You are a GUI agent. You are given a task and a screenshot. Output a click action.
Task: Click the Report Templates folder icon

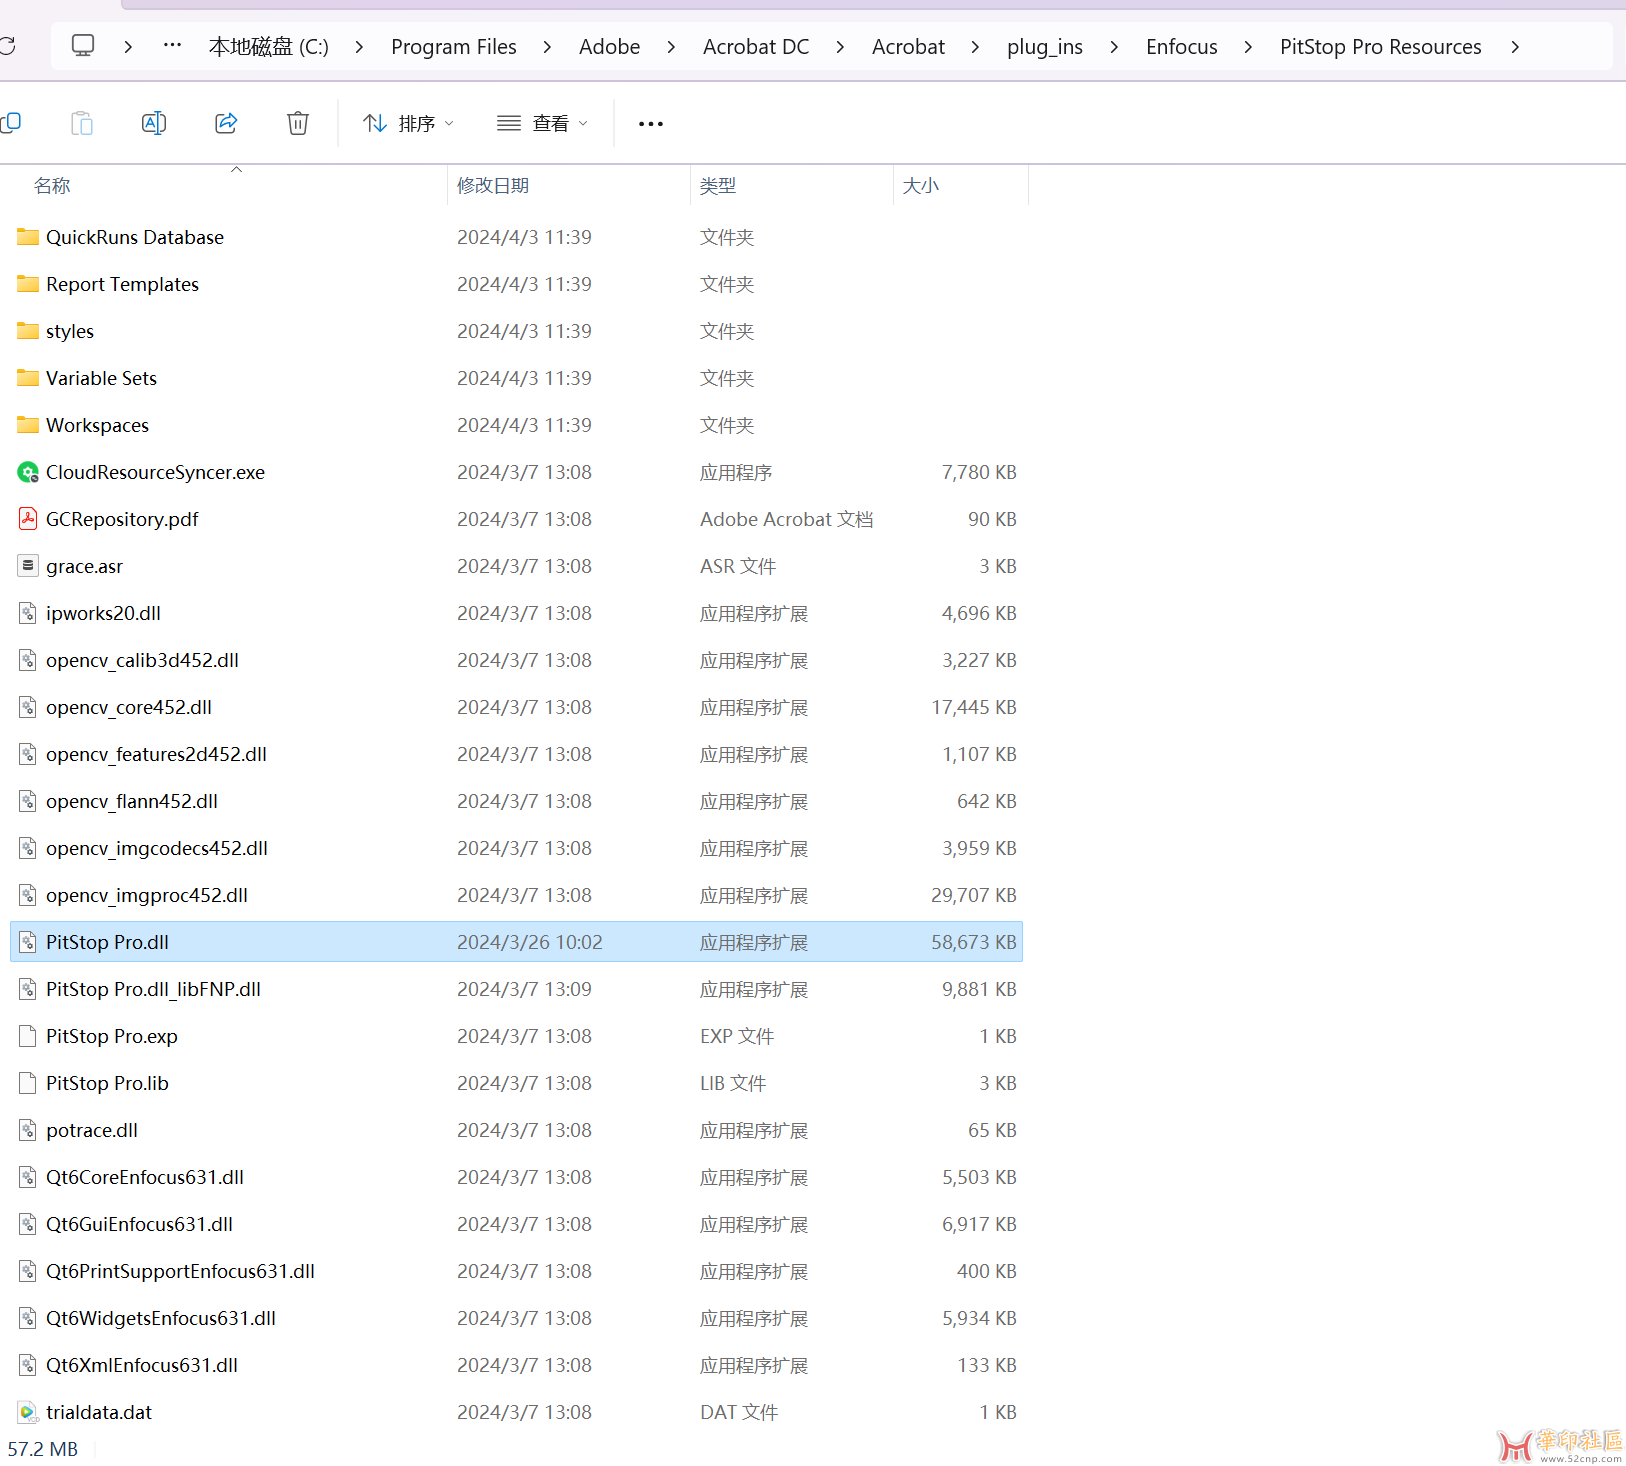click(x=28, y=284)
